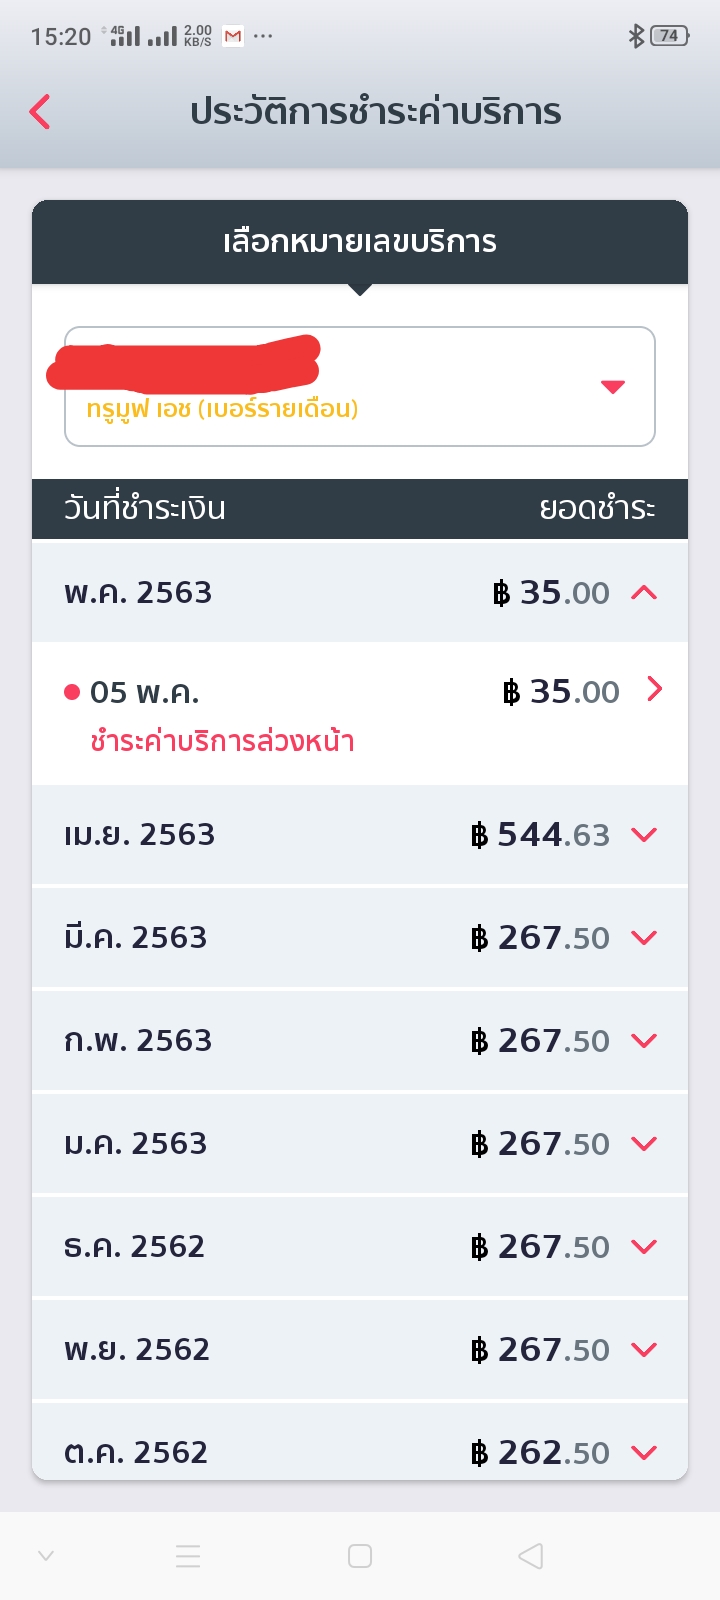Viewport: 720px width, 1600px height.
Task: Tap the pink back arrow
Action: [x=40, y=111]
